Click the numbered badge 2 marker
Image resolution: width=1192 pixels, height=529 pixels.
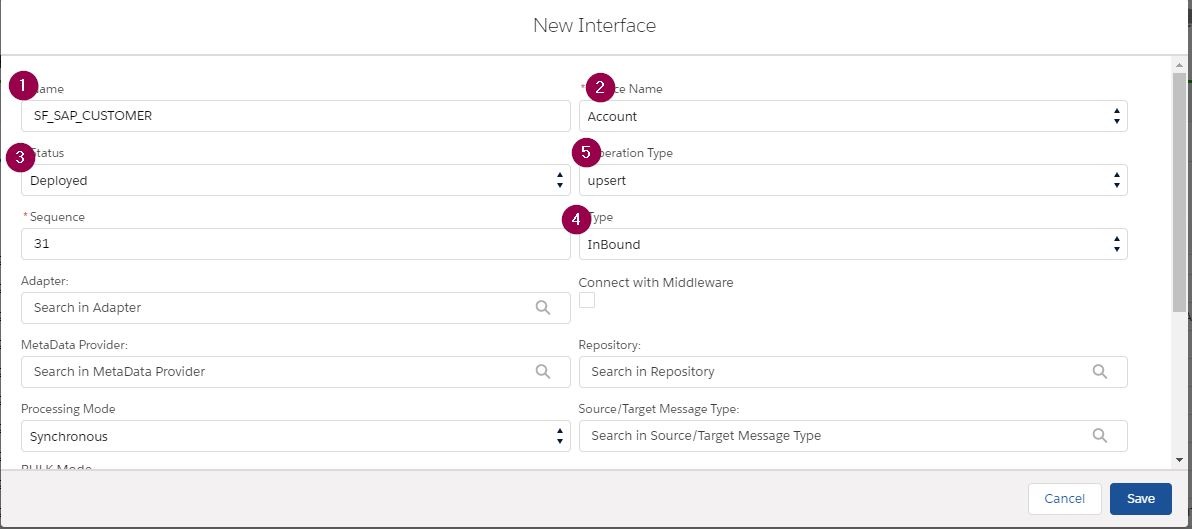coord(600,87)
